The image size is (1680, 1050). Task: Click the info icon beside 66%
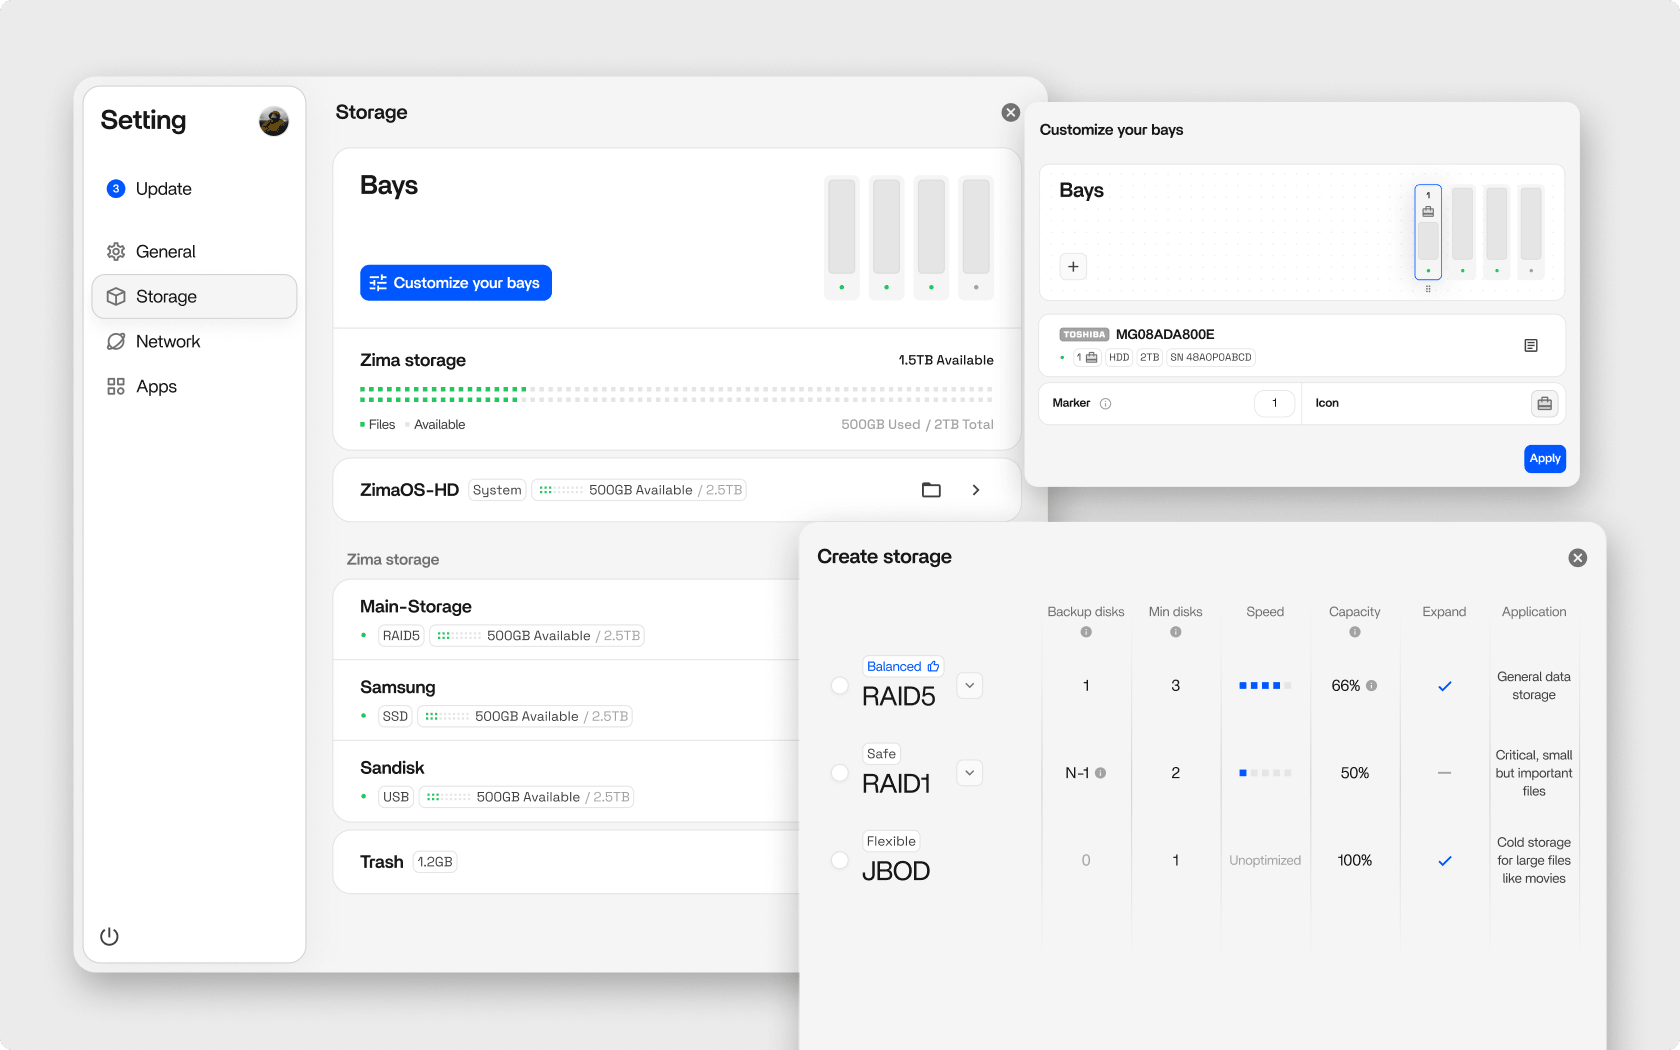1372,686
